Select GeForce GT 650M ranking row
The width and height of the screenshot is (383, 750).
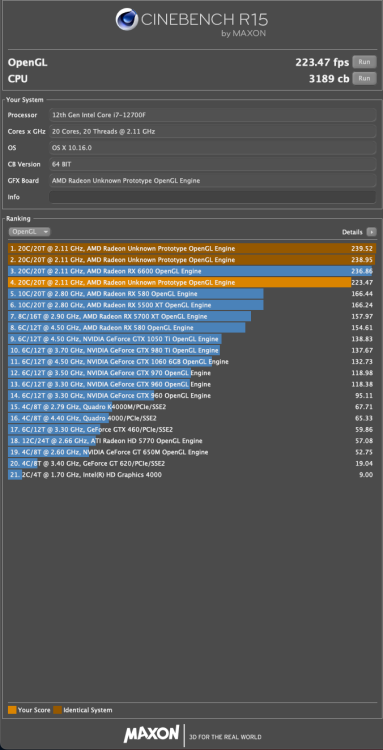click(192, 452)
